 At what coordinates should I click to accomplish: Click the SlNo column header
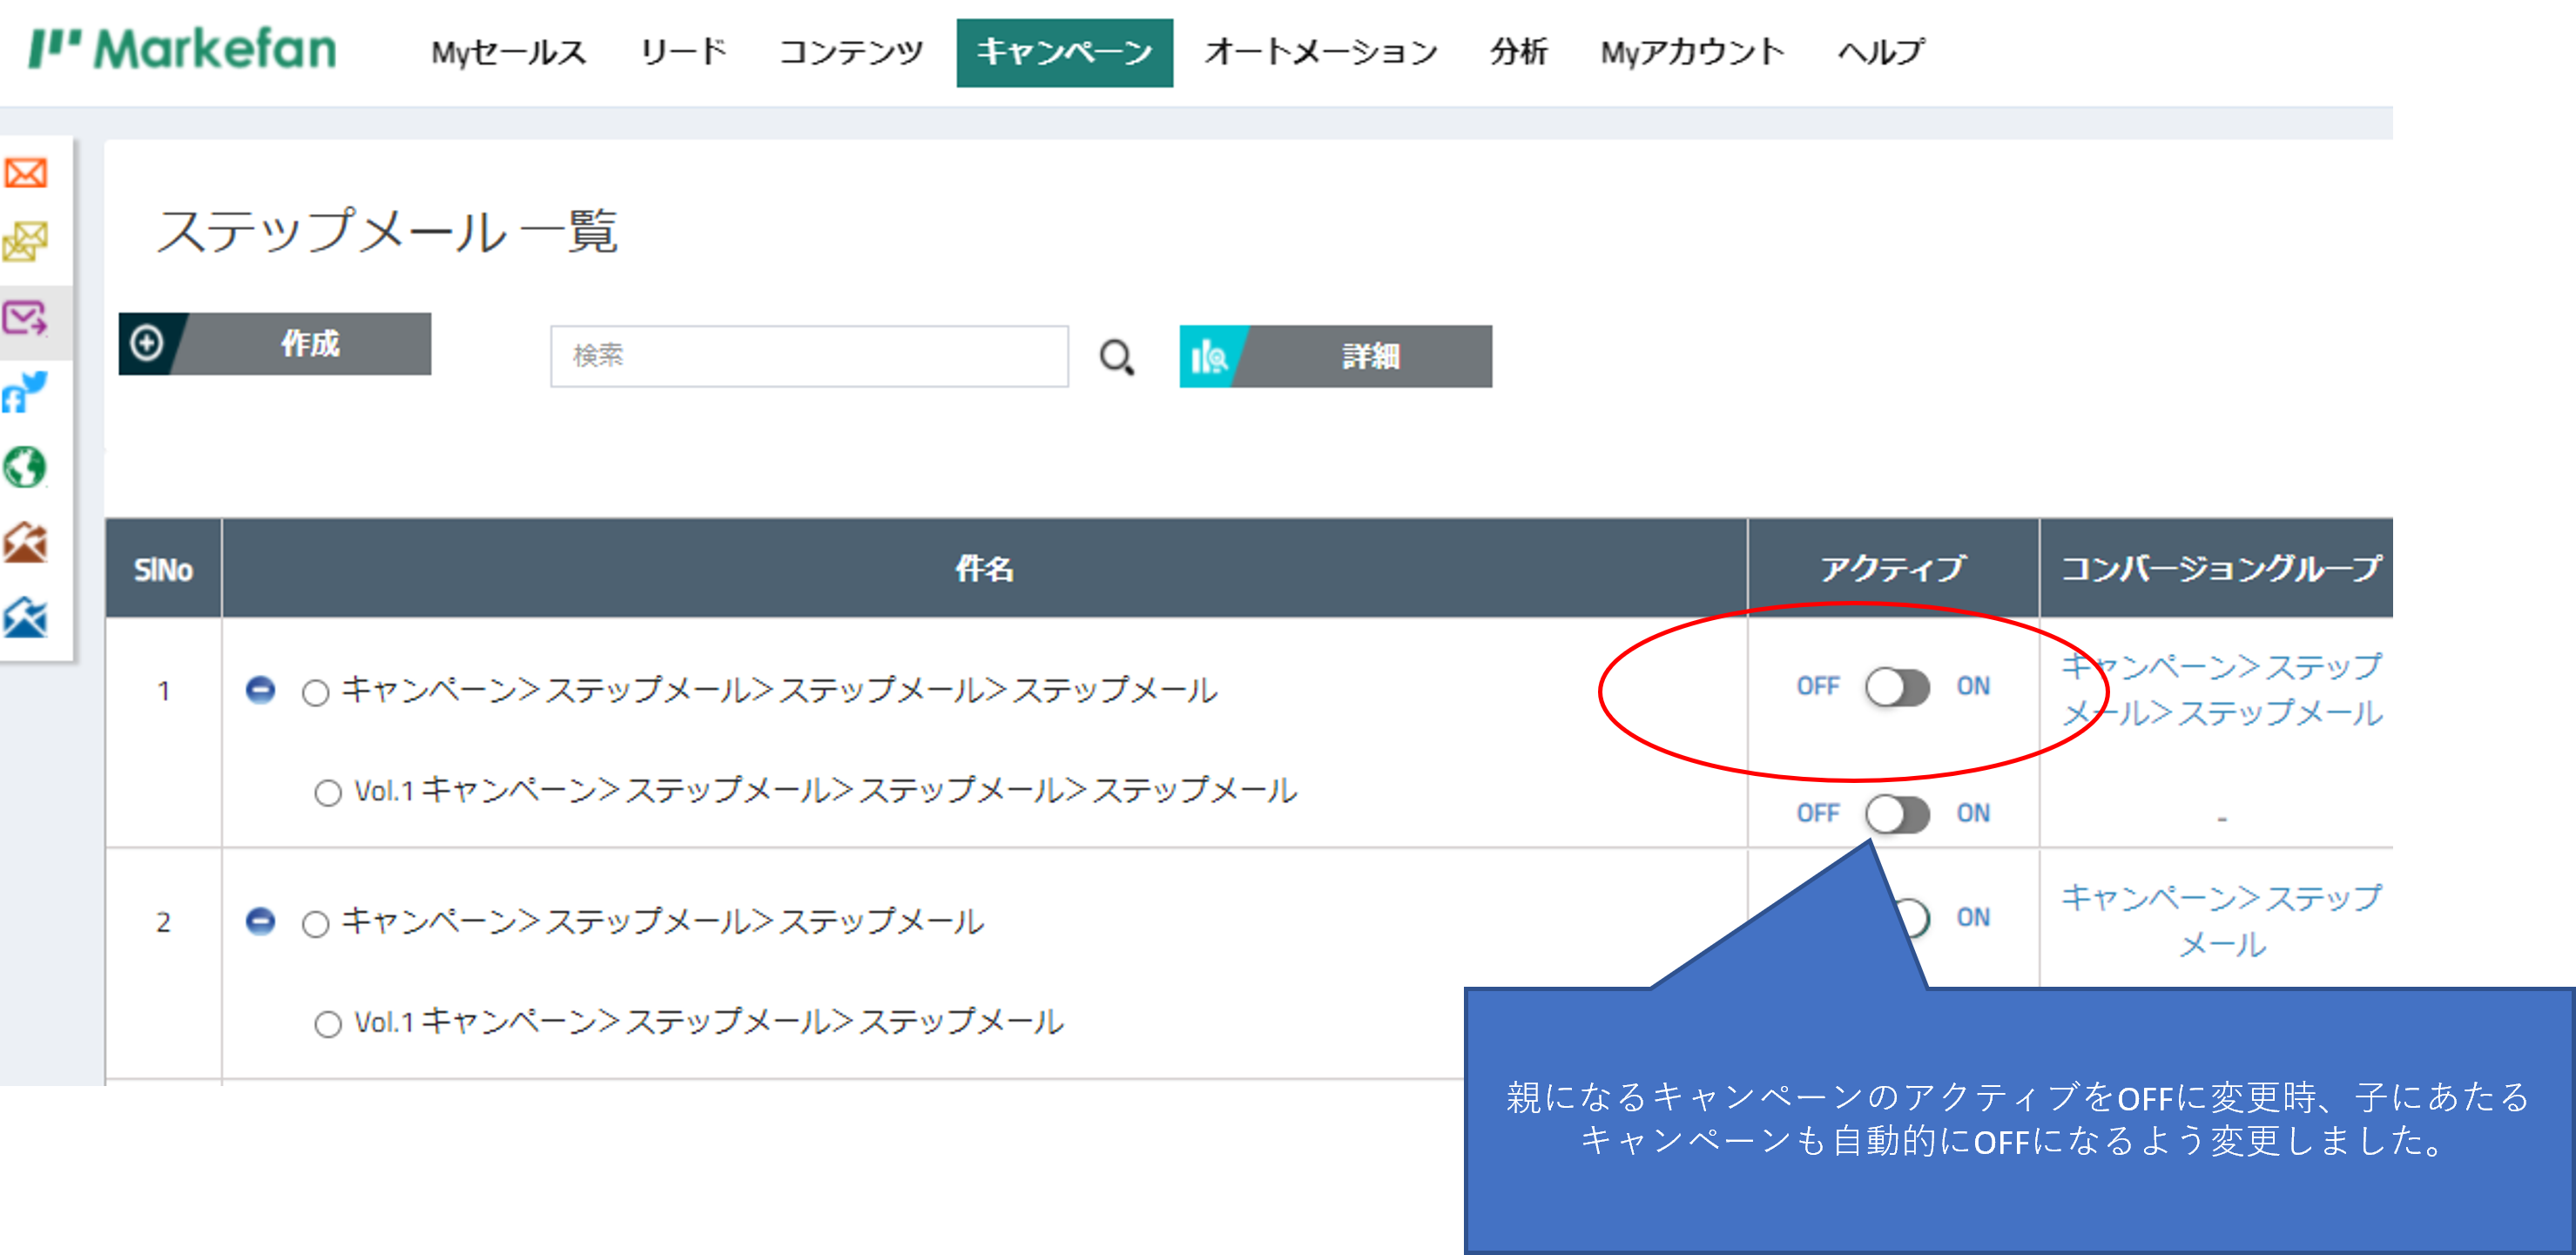163,569
